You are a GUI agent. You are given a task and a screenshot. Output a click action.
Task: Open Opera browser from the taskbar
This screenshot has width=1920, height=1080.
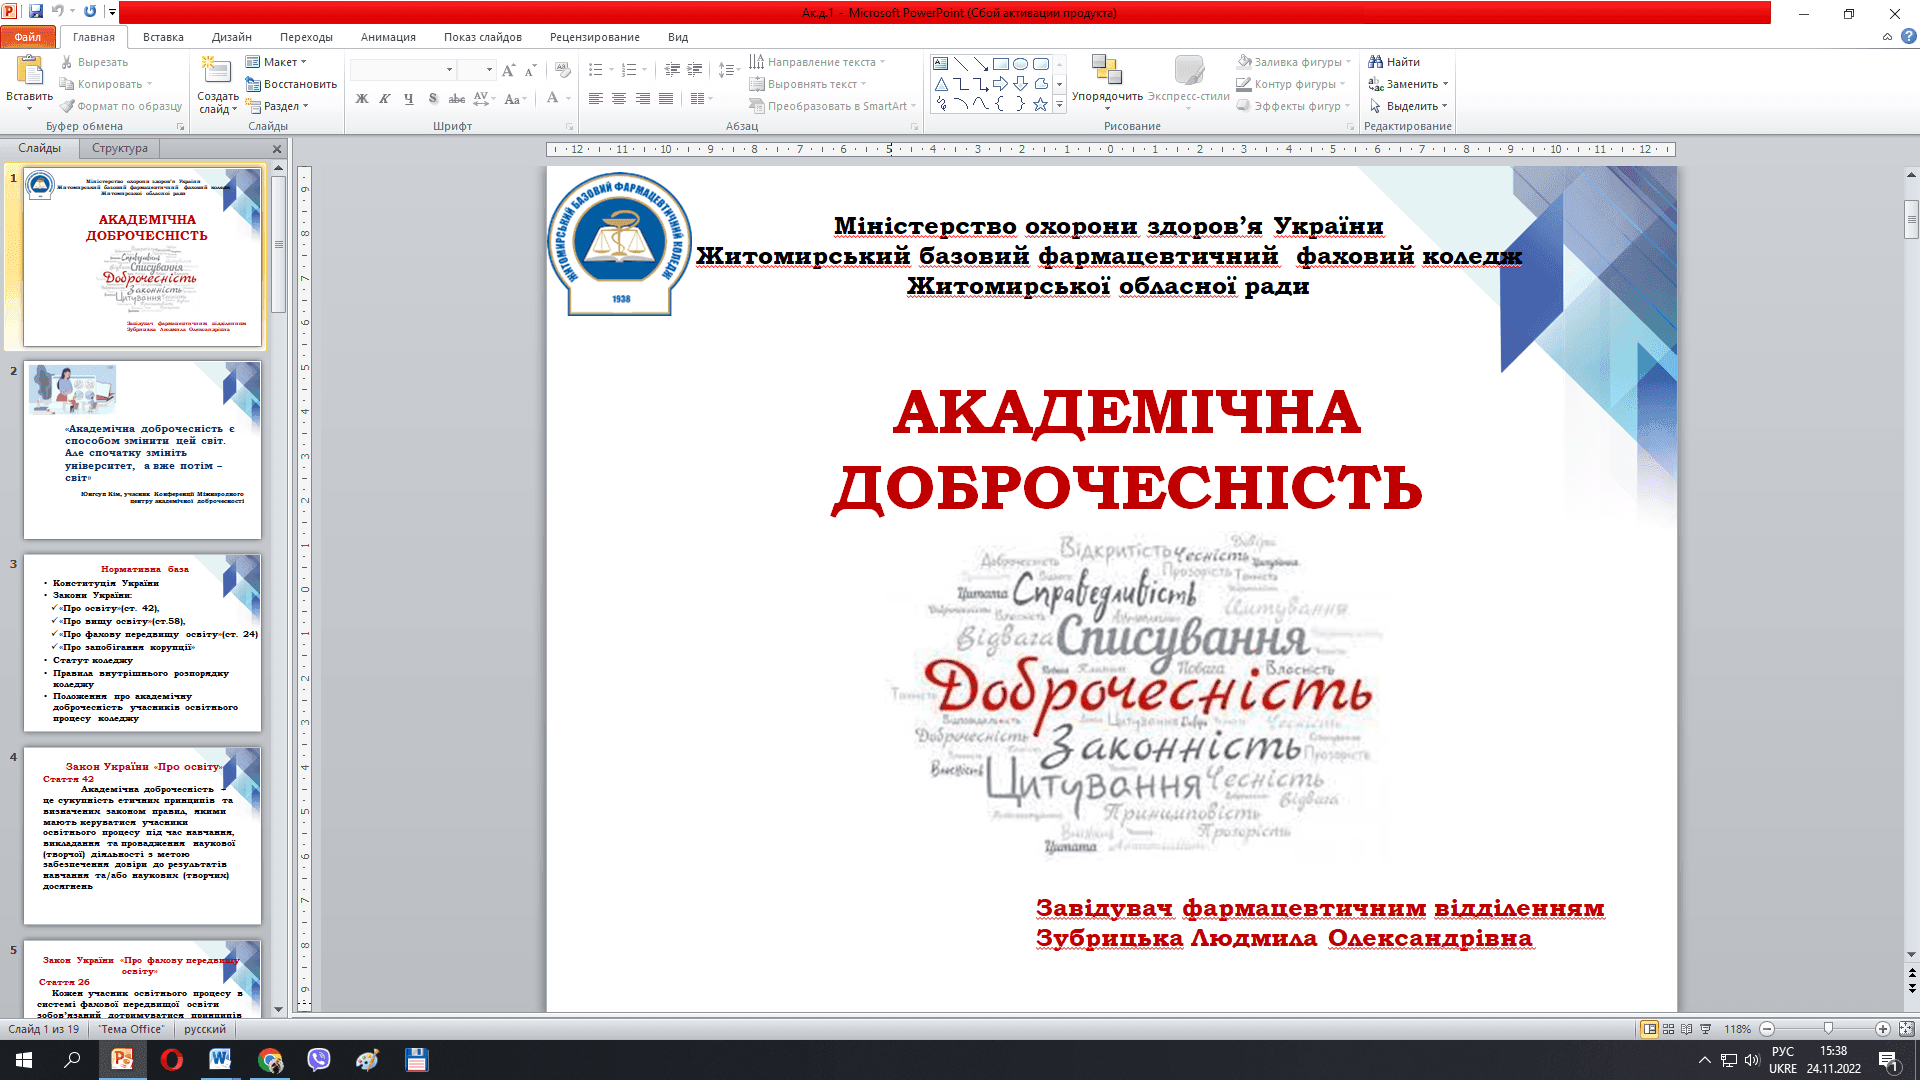(172, 1060)
